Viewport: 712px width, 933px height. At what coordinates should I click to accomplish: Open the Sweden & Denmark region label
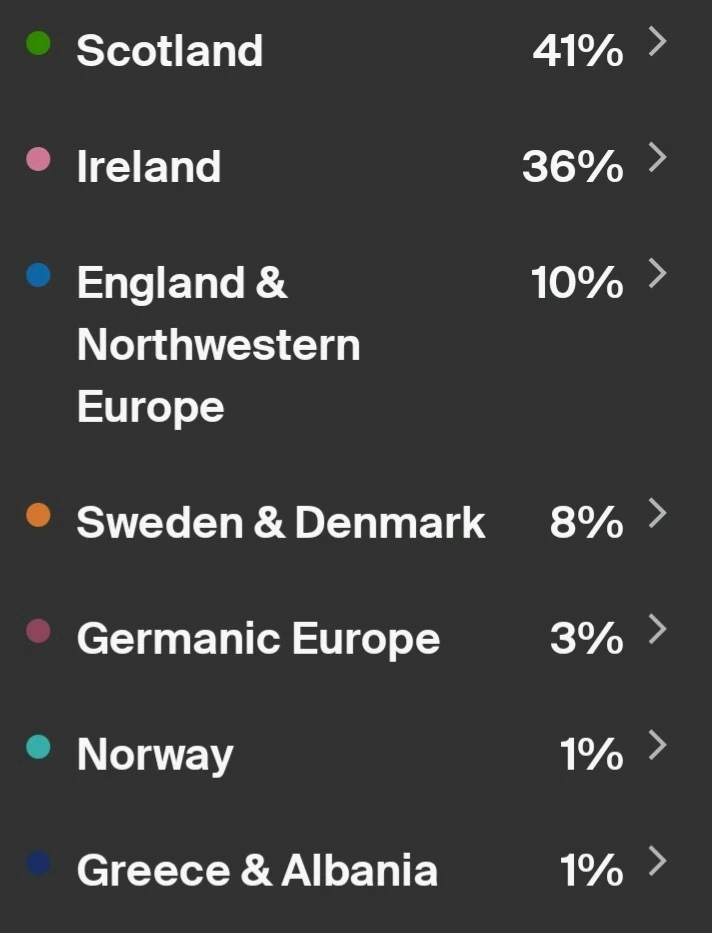click(x=280, y=523)
